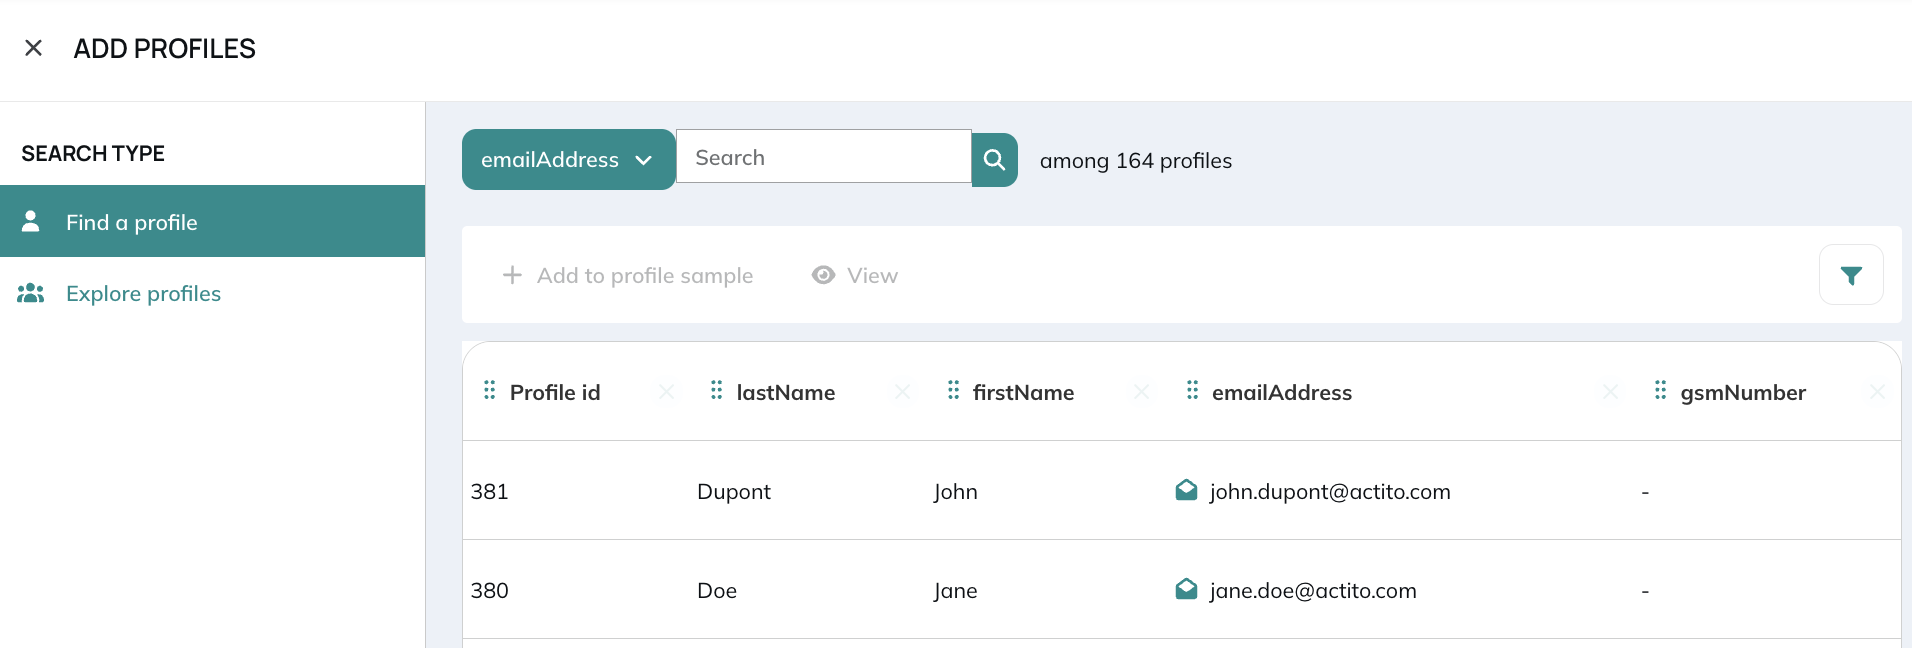Remove the lastName column
Image resolution: width=1912 pixels, height=648 pixels.
(x=902, y=392)
